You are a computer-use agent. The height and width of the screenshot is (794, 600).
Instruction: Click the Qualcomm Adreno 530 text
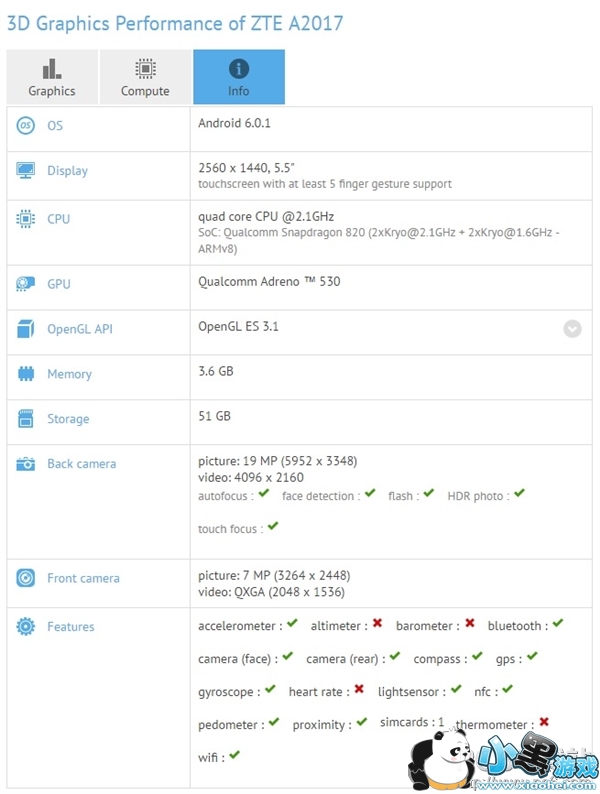pos(269,282)
